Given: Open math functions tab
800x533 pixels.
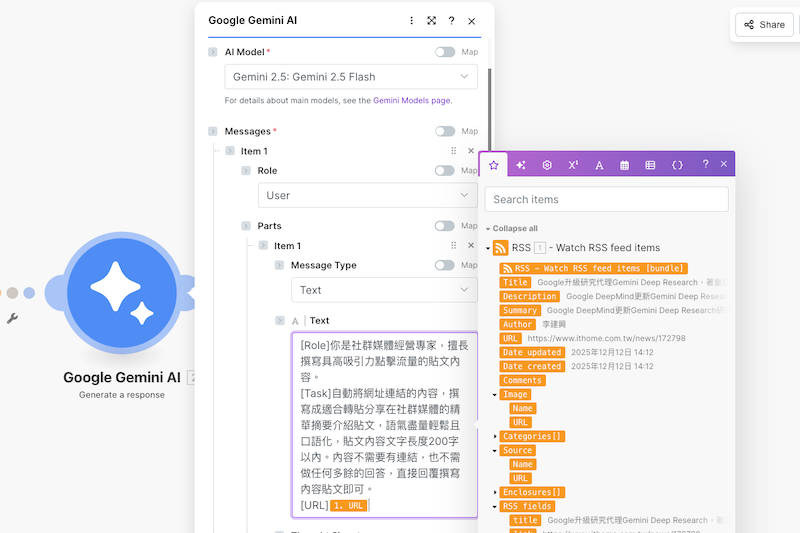Looking at the screenshot, I should pyautogui.click(x=573, y=164).
